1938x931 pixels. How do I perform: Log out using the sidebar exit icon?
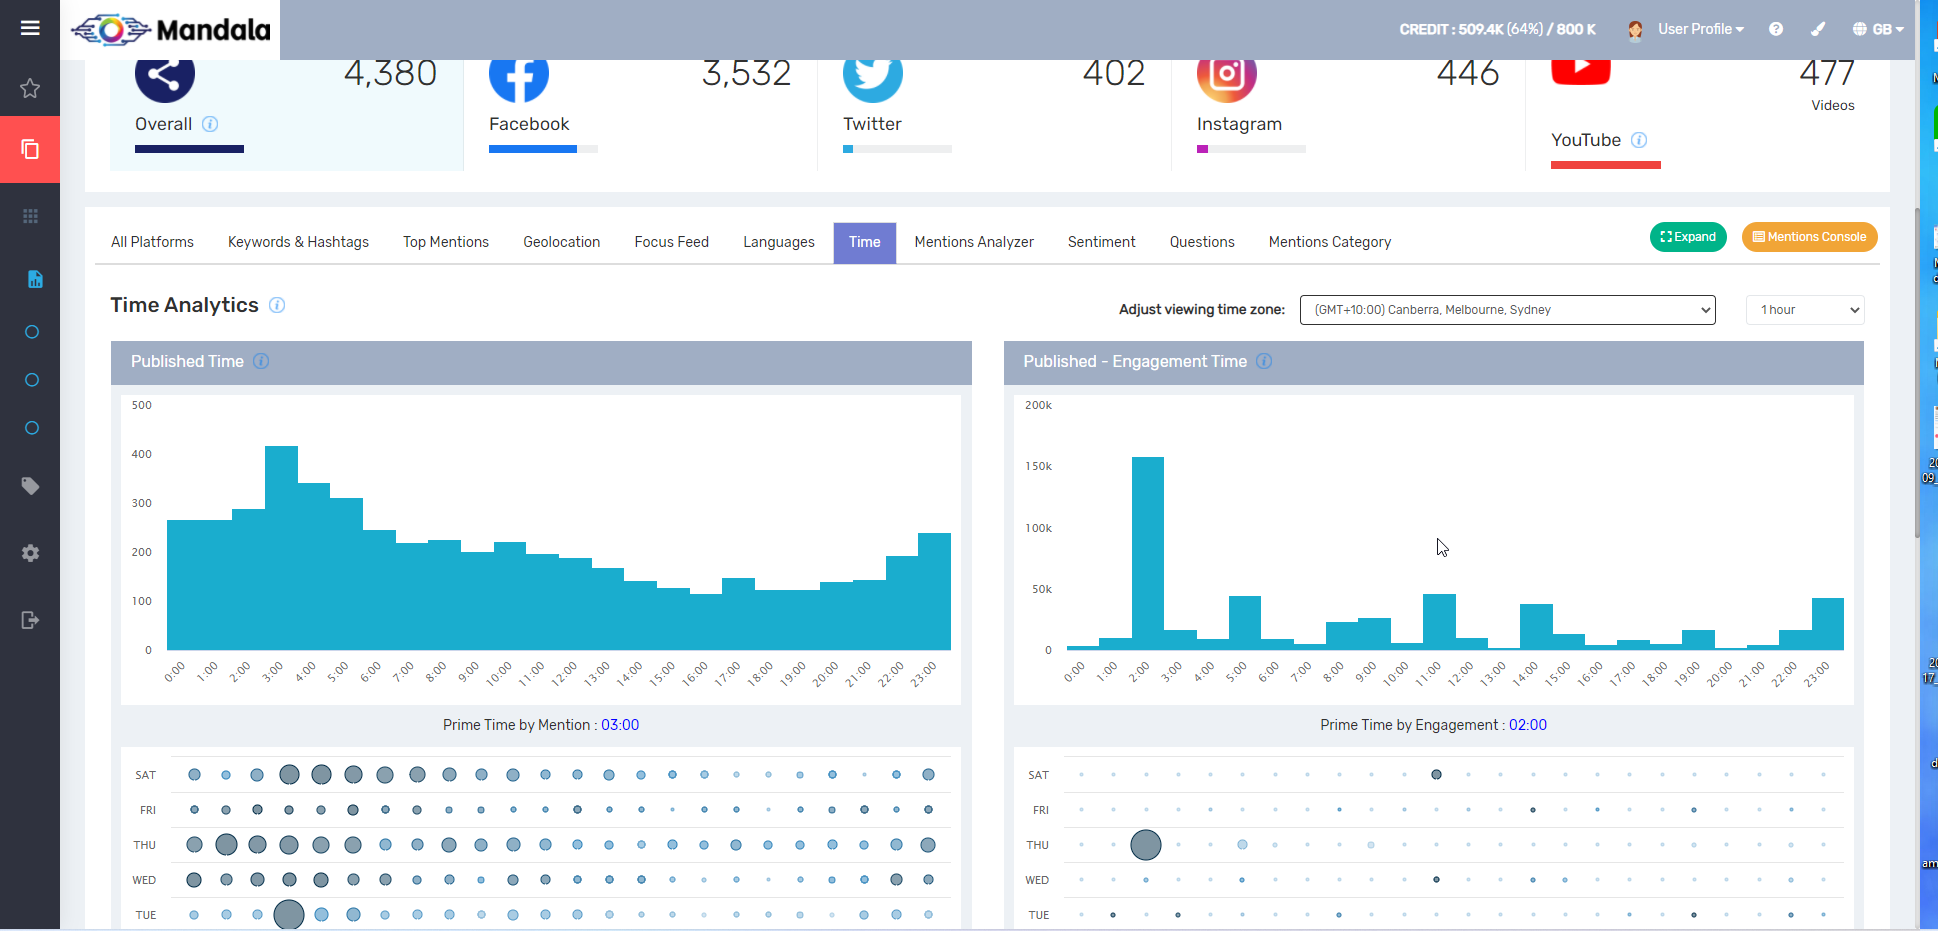(x=30, y=620)
